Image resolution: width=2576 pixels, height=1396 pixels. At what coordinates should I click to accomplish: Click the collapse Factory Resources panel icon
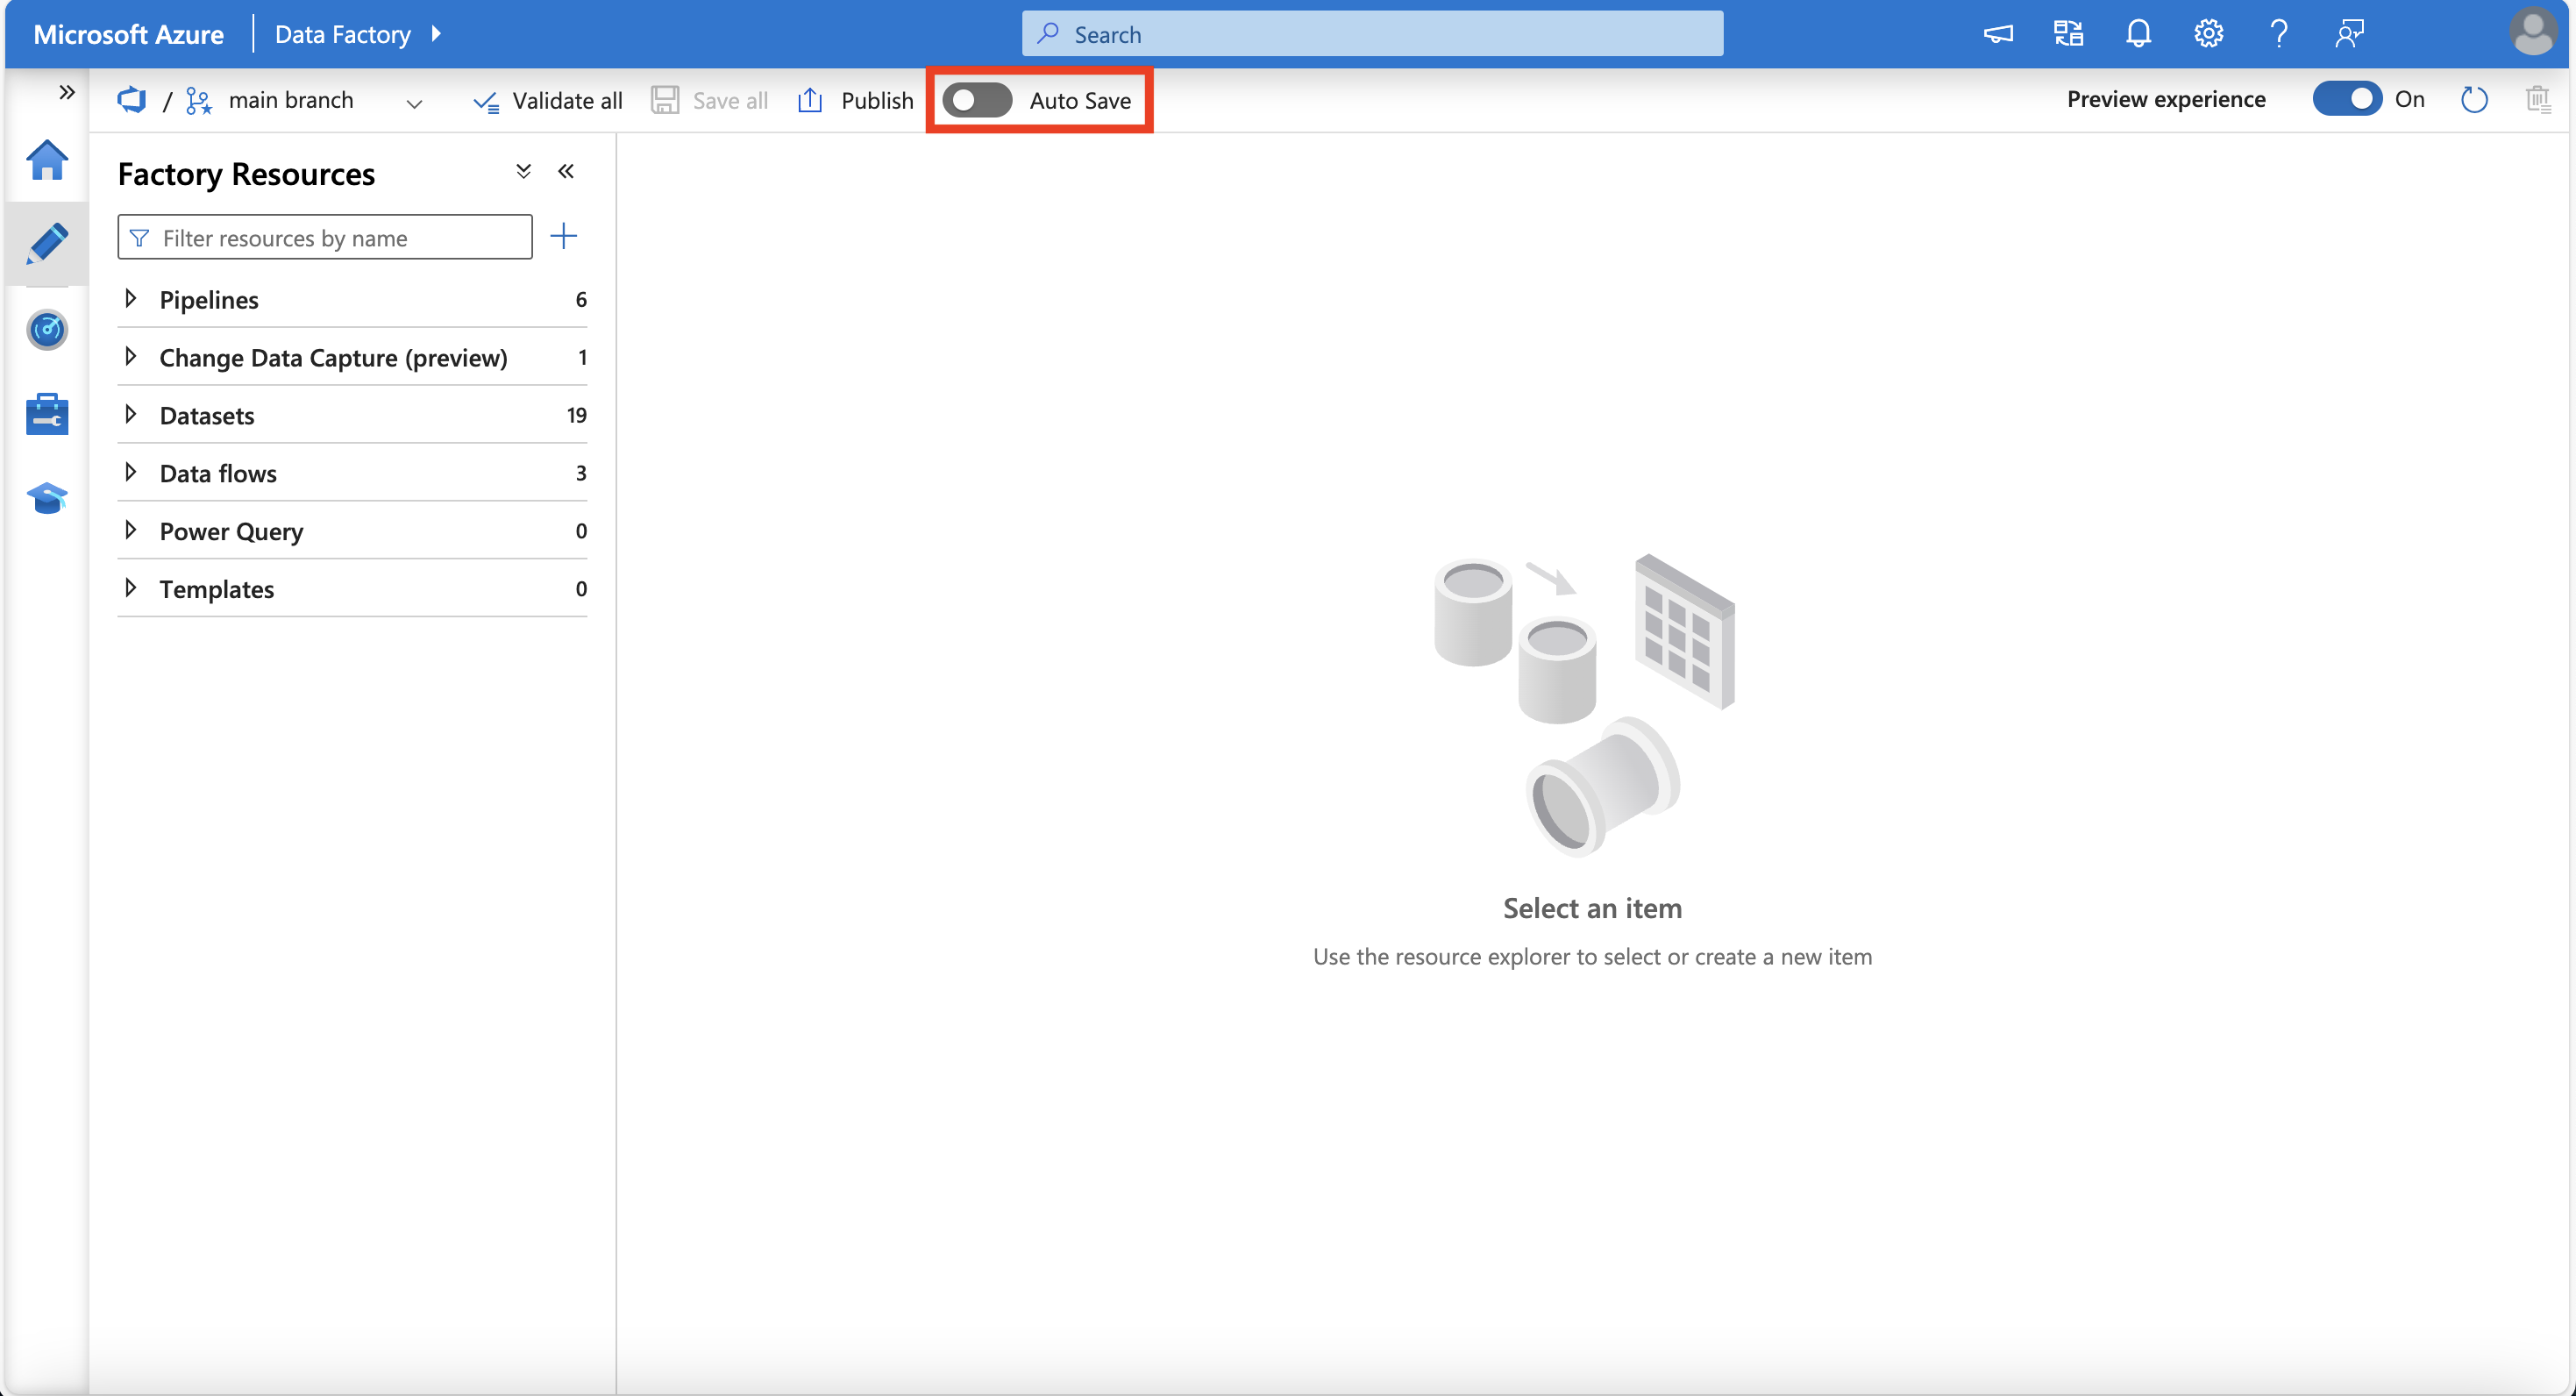click(567, 172)
